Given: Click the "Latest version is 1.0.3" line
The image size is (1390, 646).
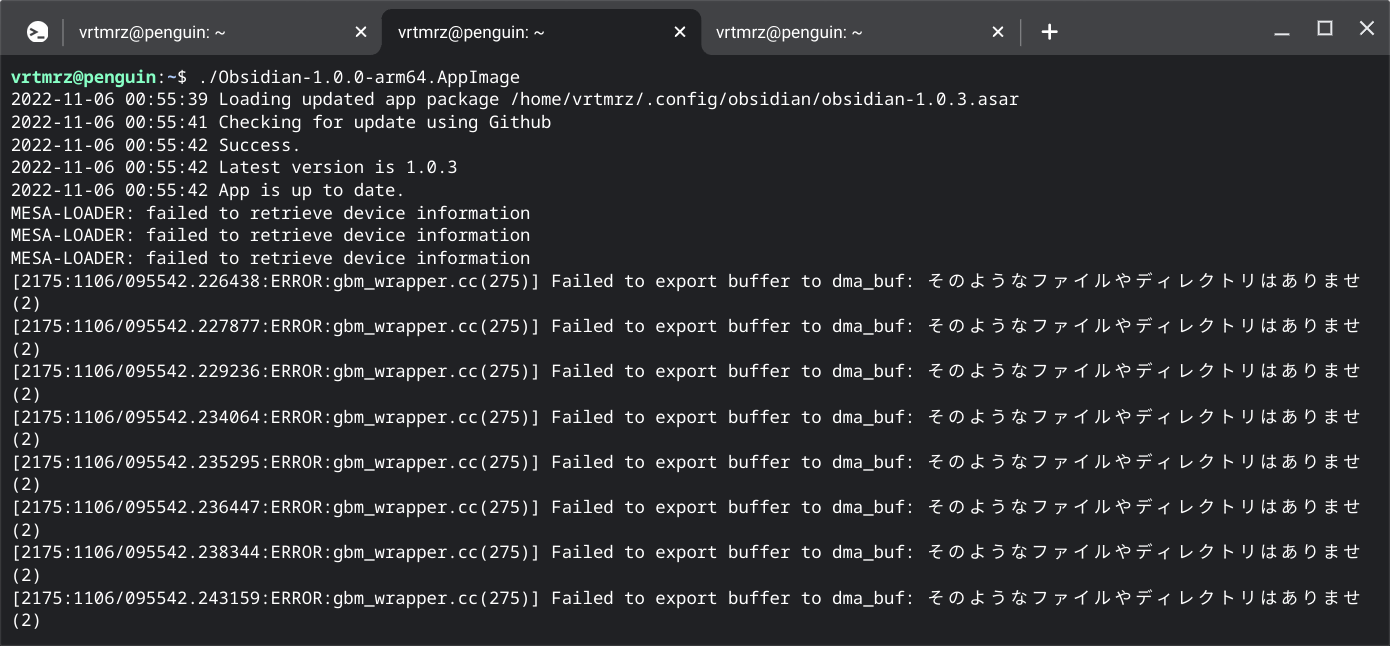Looking at the screenshot, I should point(337,168).
